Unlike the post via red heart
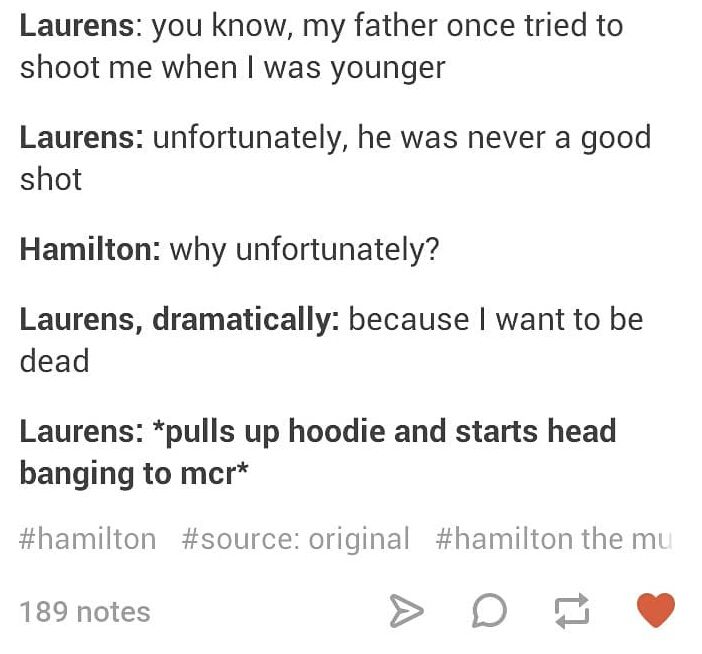Screen dimensions: 702x654 (656, 610)
